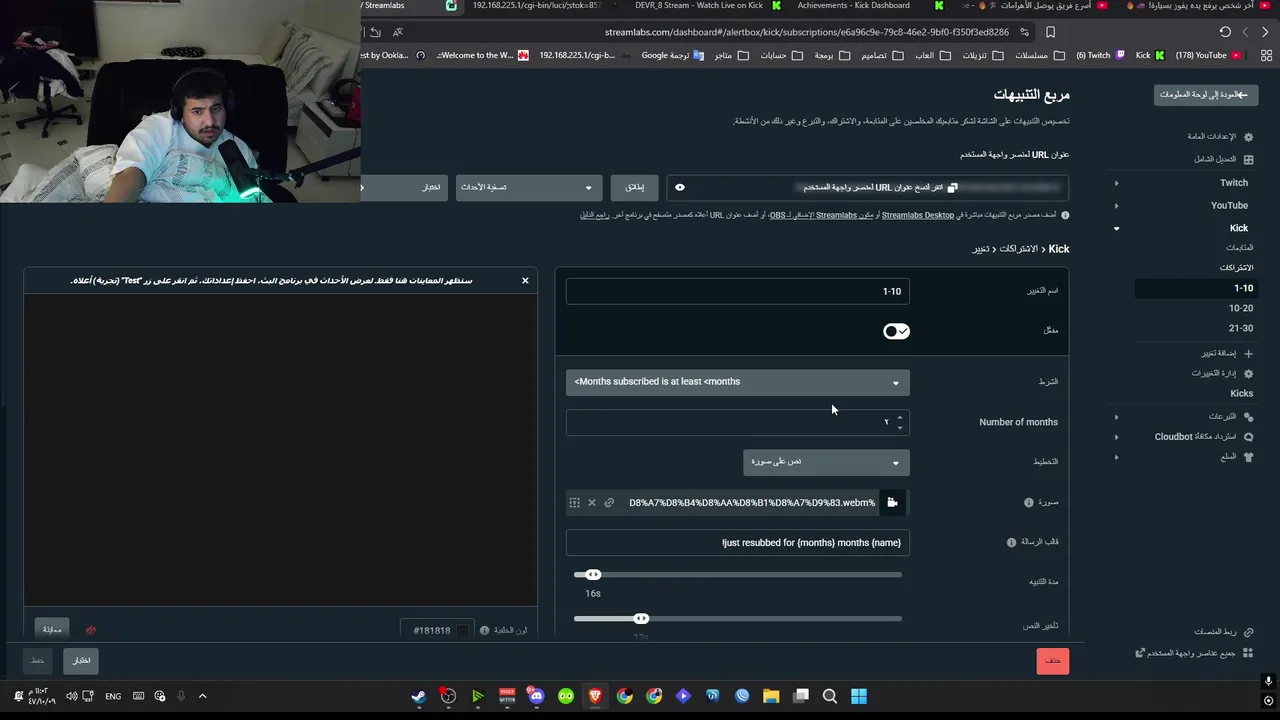Click the layout grid icon under General Settings
The height and width of the screenshot is (720, 1280).
pos(1248,159)
